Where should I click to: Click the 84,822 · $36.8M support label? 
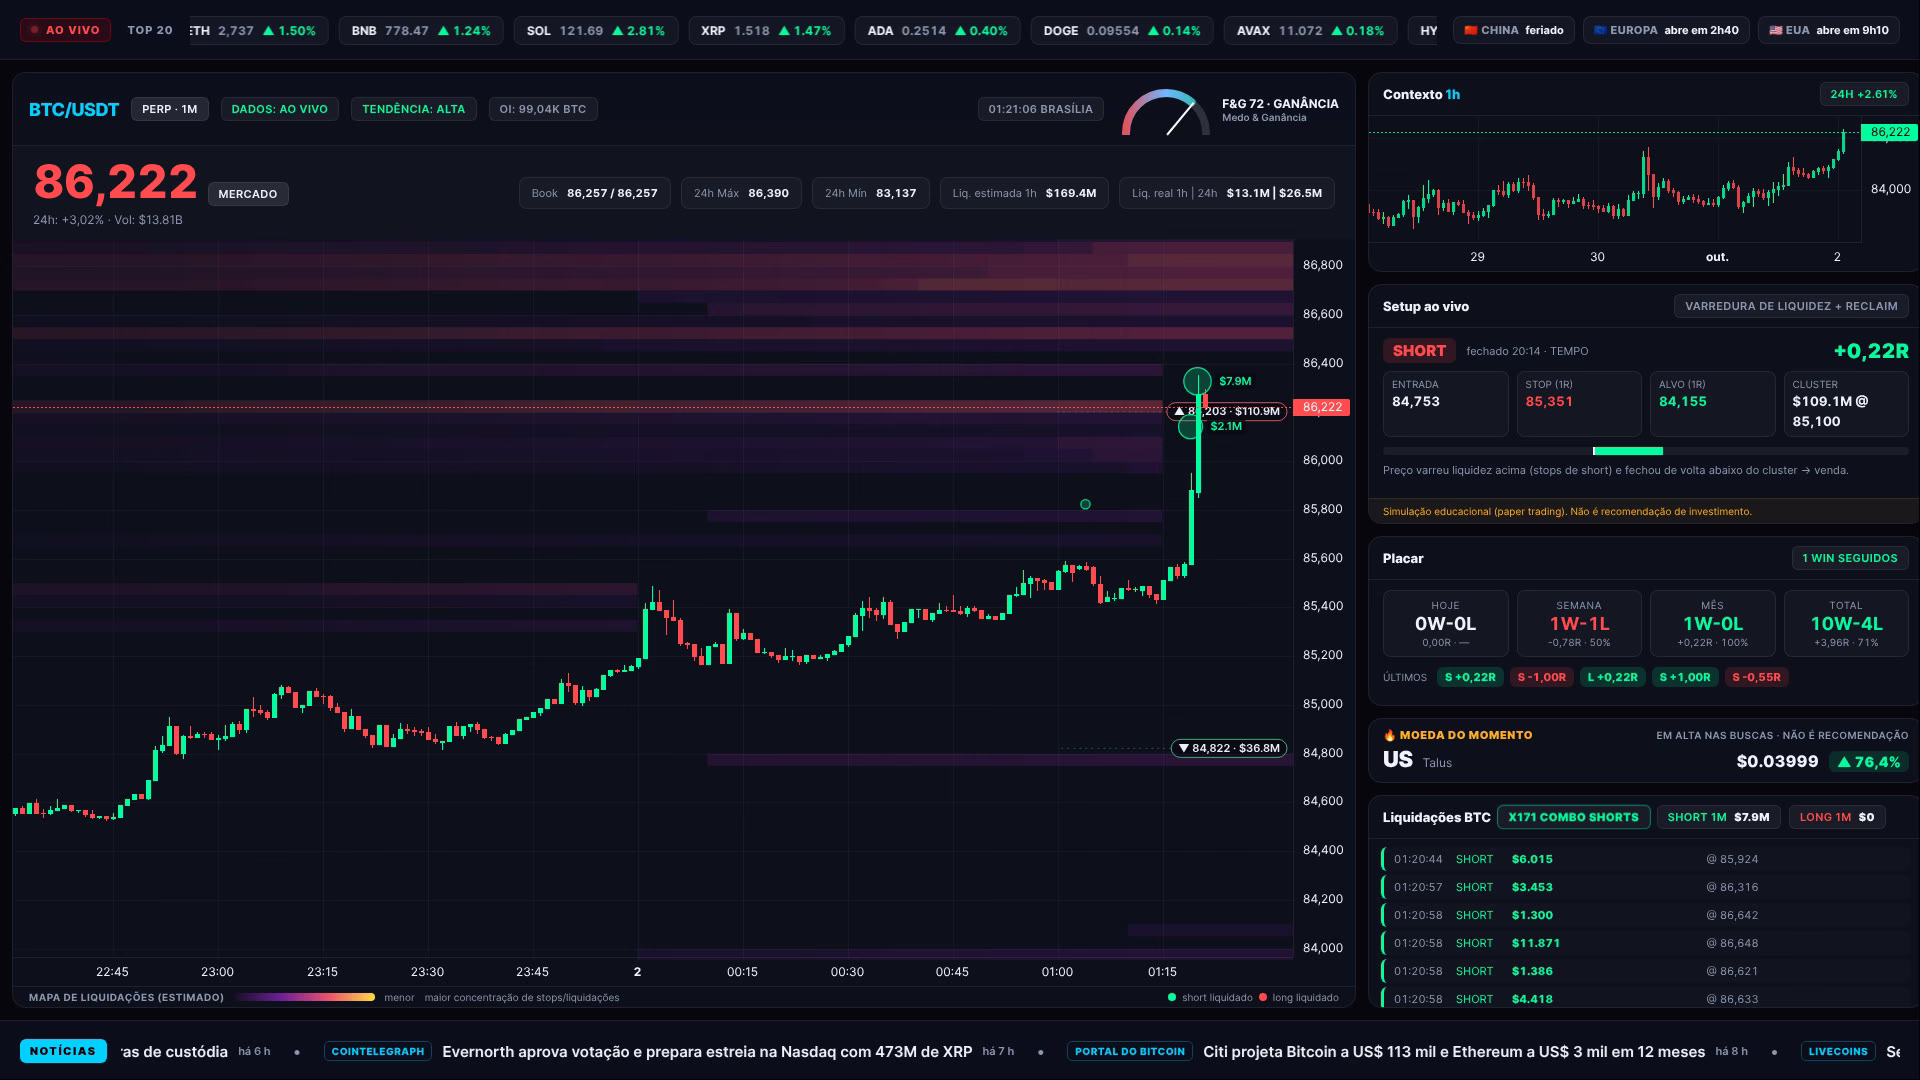pyautogui.click(x=1229, y=748)
